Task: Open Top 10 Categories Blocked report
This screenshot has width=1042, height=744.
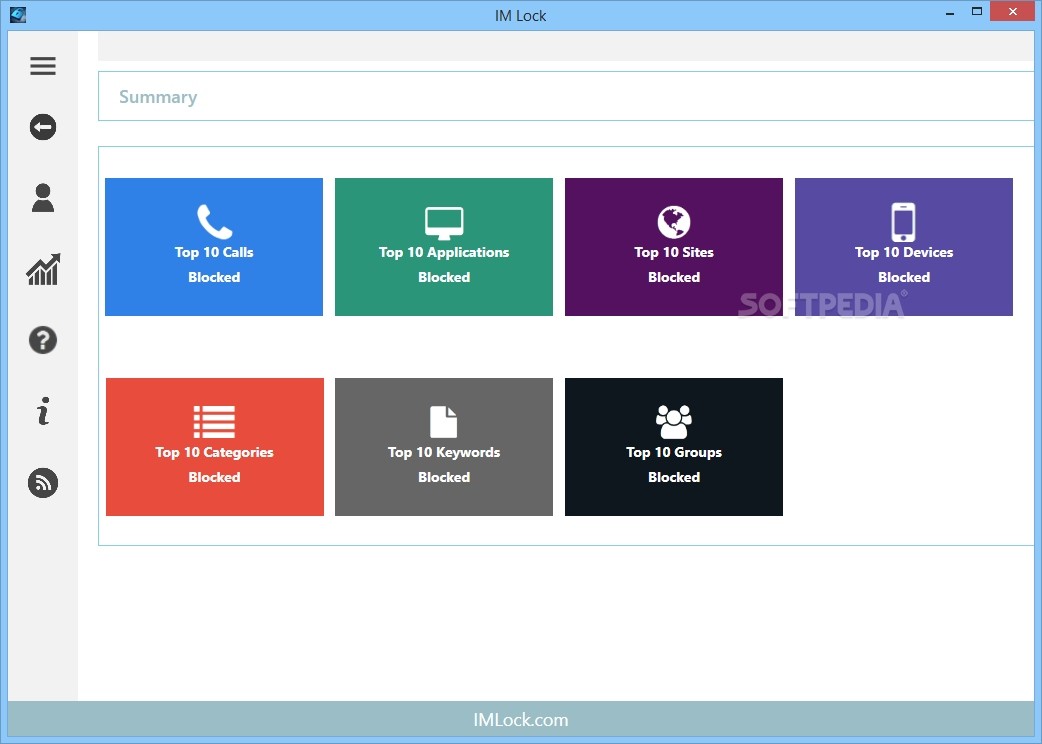Action: click(x=215, y=446)
